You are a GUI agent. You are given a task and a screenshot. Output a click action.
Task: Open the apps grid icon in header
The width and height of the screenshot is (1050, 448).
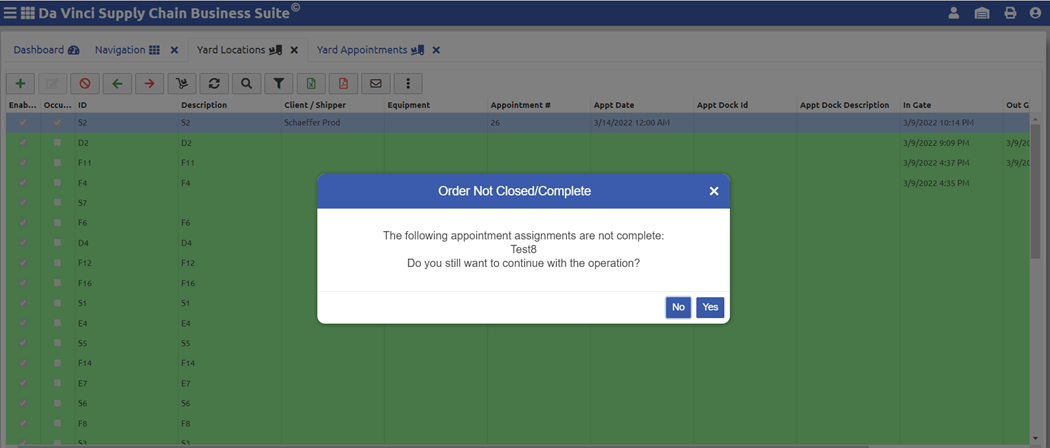pyautogui.click(x=28, y=13)
